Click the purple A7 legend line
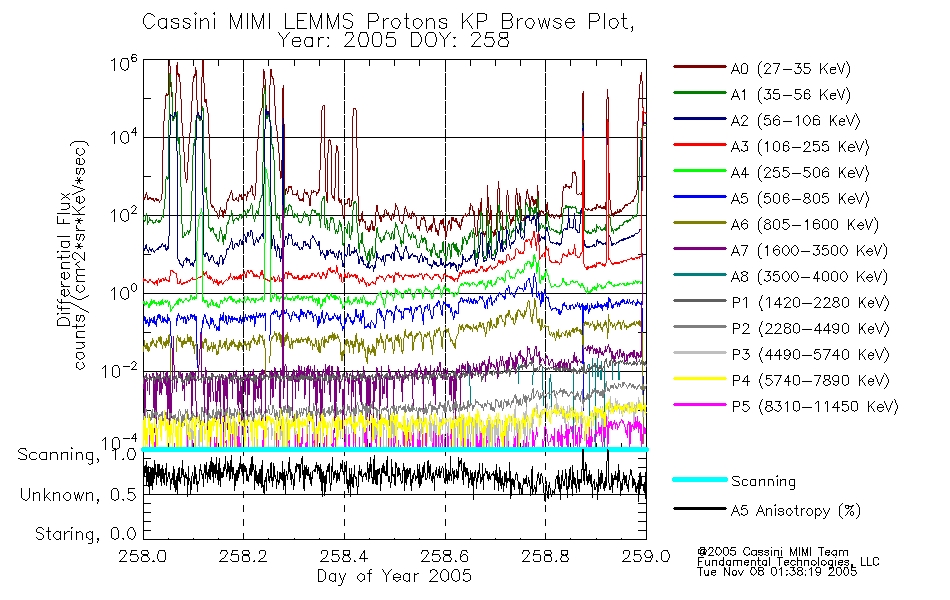This screenshot has width=950, height=600. (x=700, y=248)
